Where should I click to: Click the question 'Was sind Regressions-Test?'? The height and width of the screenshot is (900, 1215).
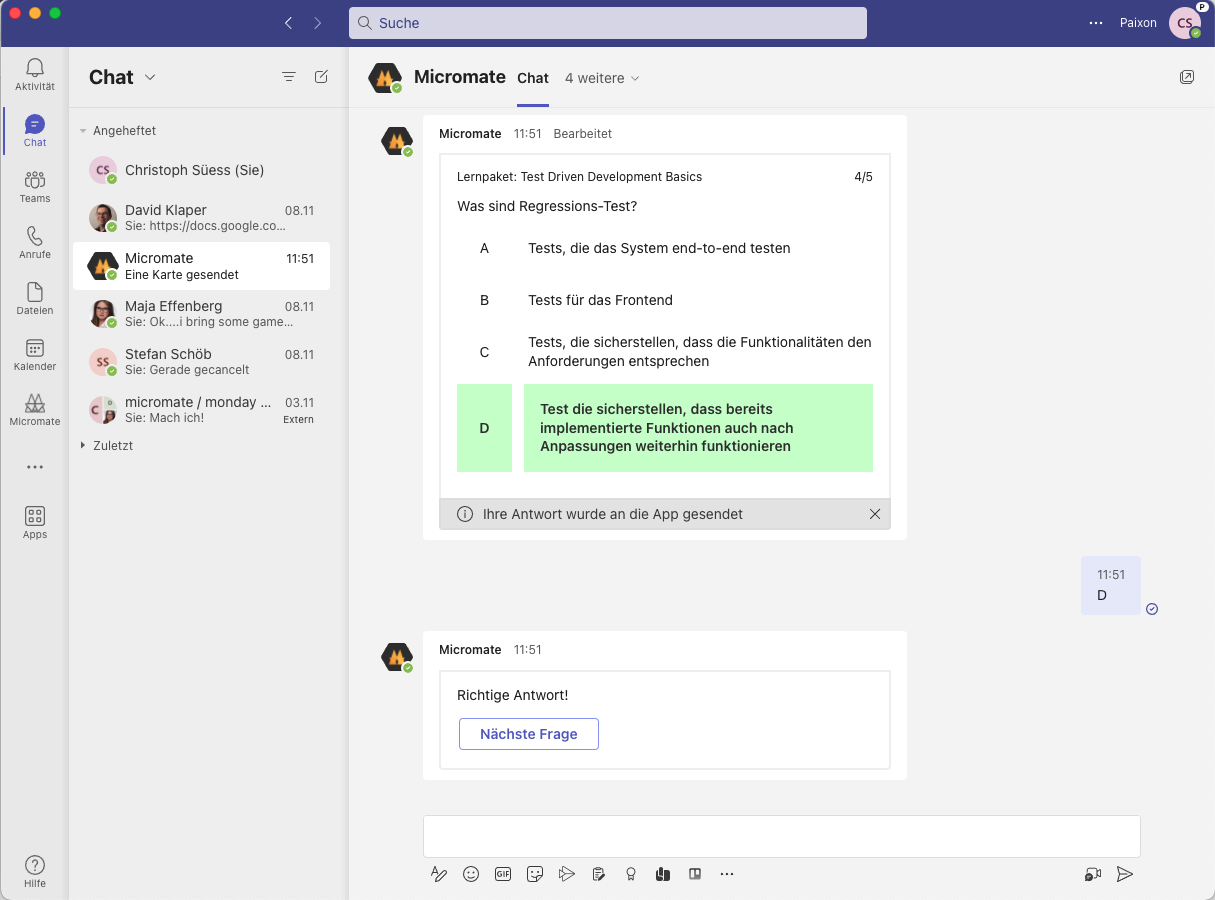547,207
